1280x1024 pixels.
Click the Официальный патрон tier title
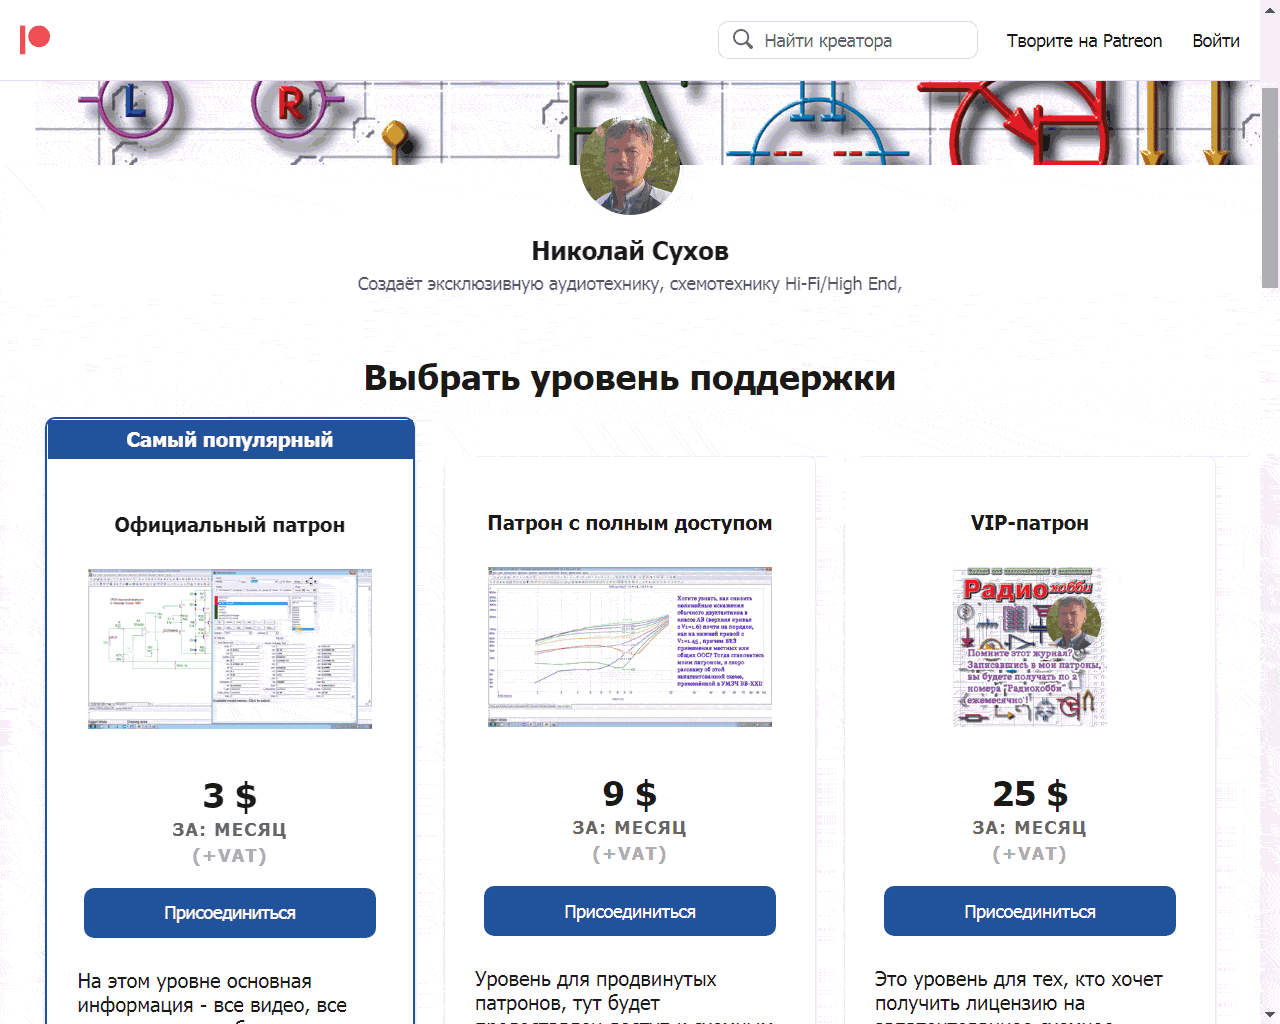pos(230,525)
